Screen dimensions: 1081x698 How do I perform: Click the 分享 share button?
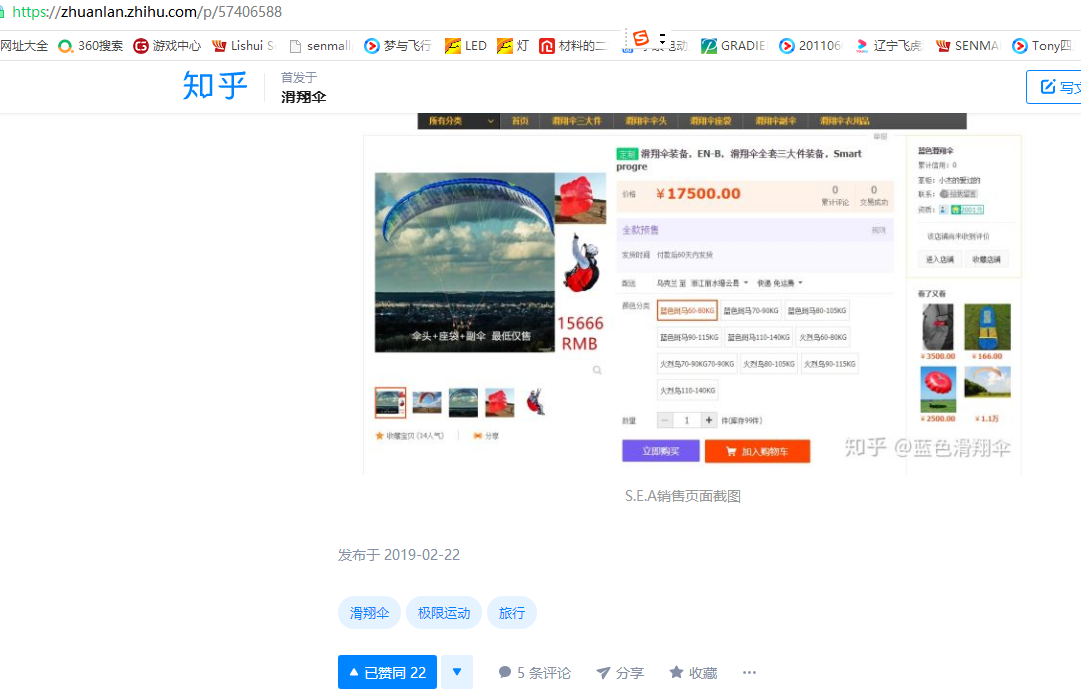point(620,672)
